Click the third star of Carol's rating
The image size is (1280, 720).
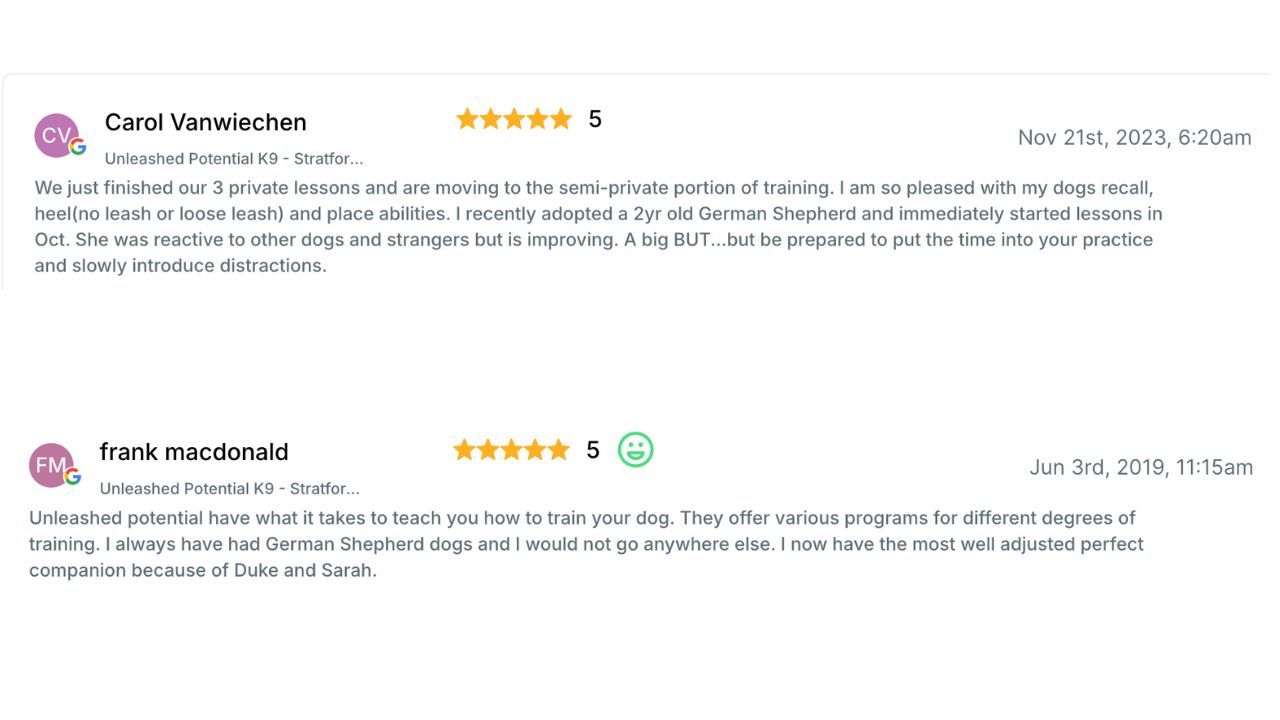tap(514, 120)
